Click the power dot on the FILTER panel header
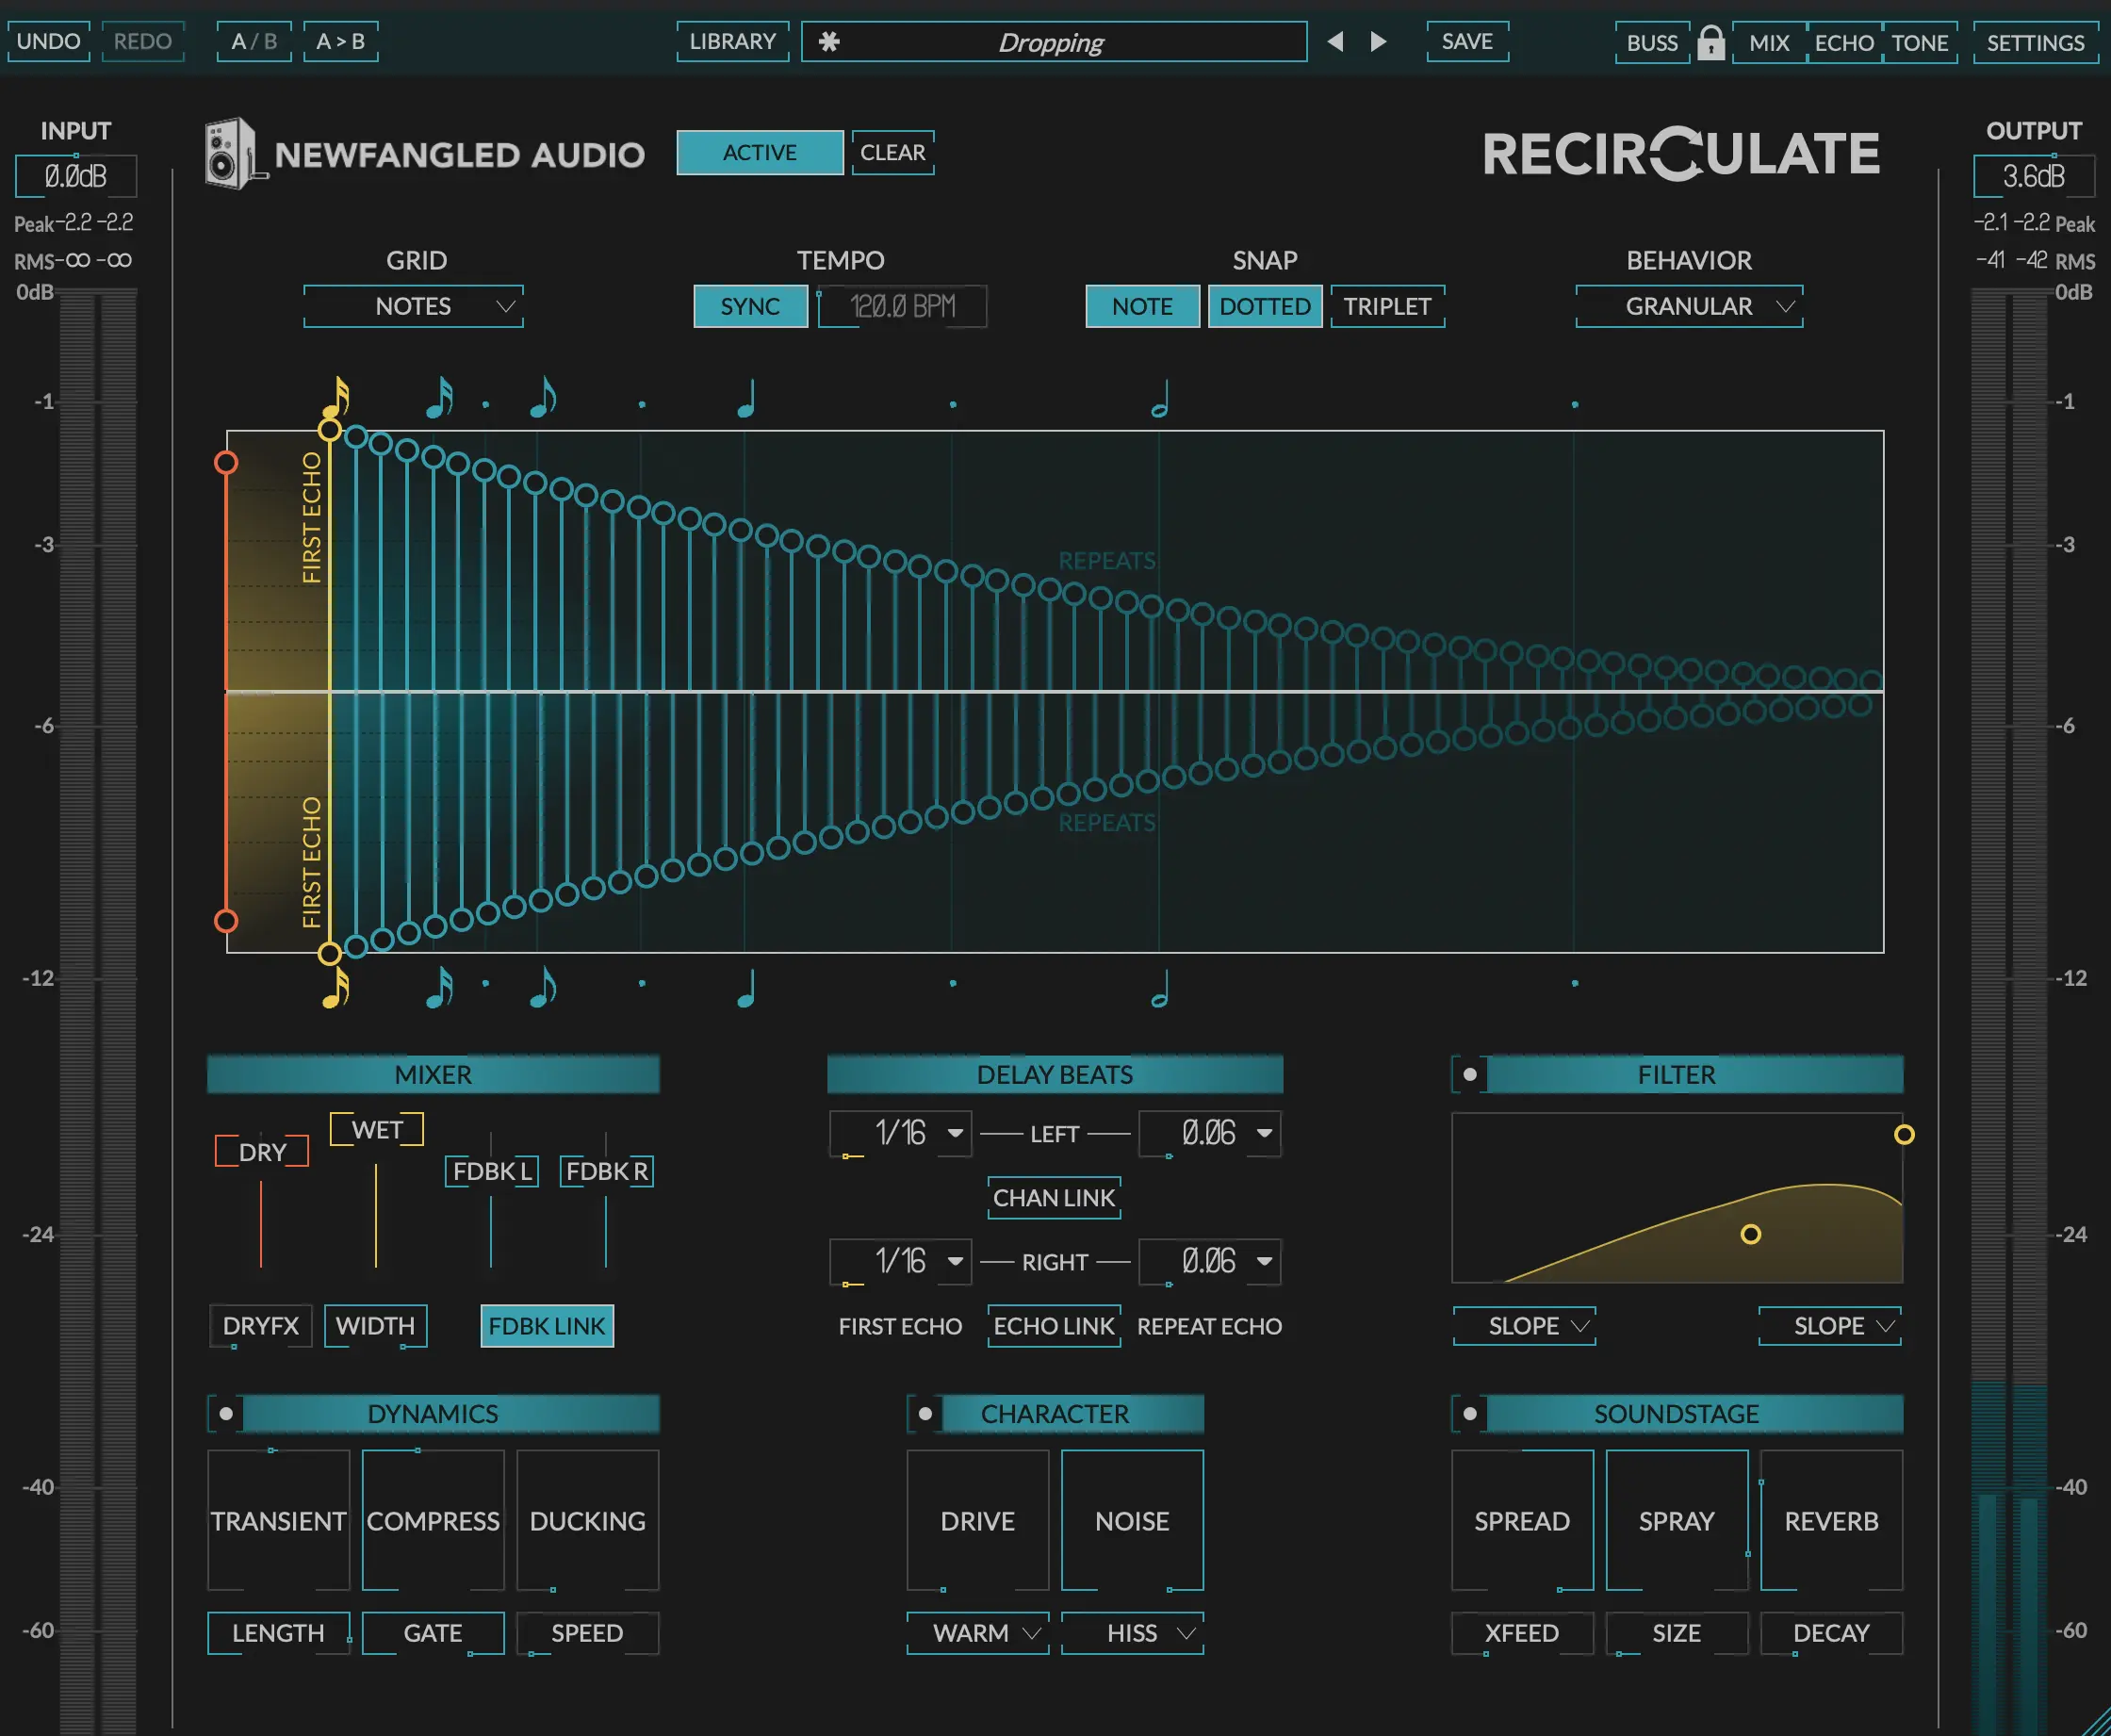The width and height of the screenshot is (2111, 1736). (1469, 1074)
